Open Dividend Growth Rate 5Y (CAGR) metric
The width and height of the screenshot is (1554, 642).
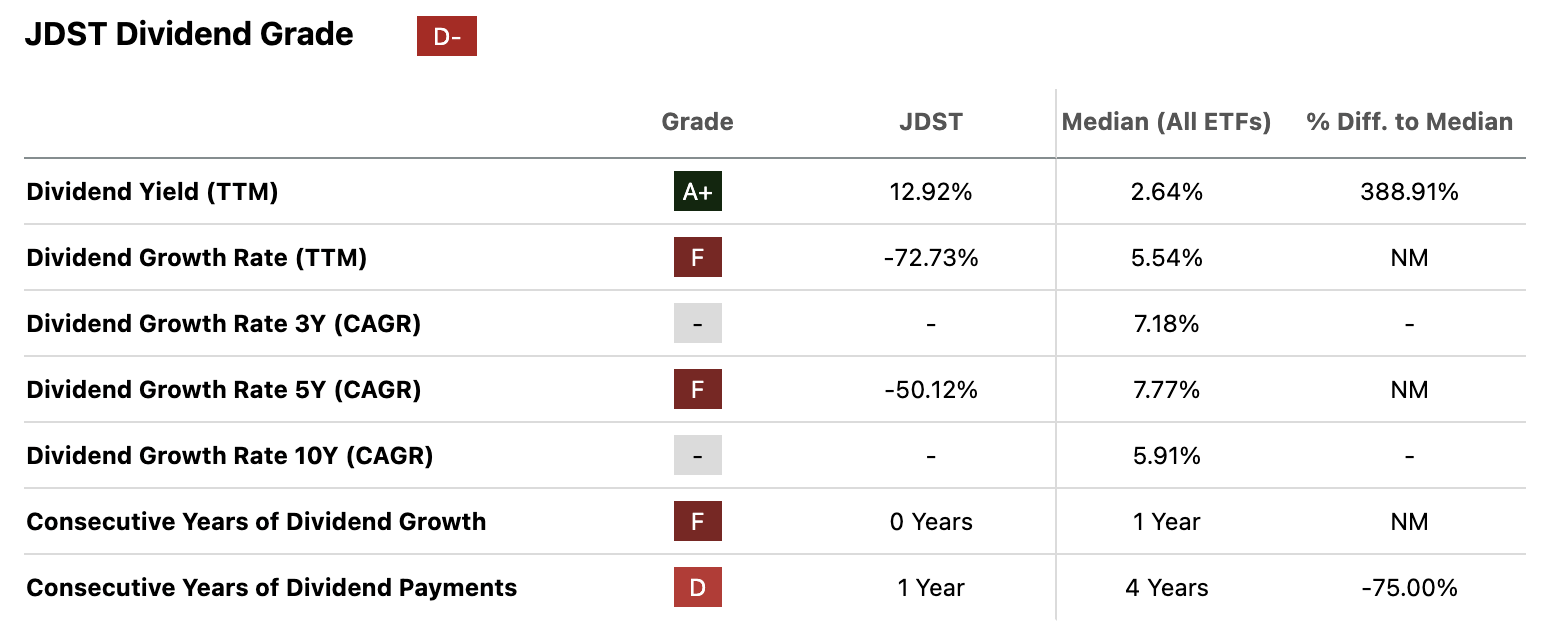tap(224, 390)
